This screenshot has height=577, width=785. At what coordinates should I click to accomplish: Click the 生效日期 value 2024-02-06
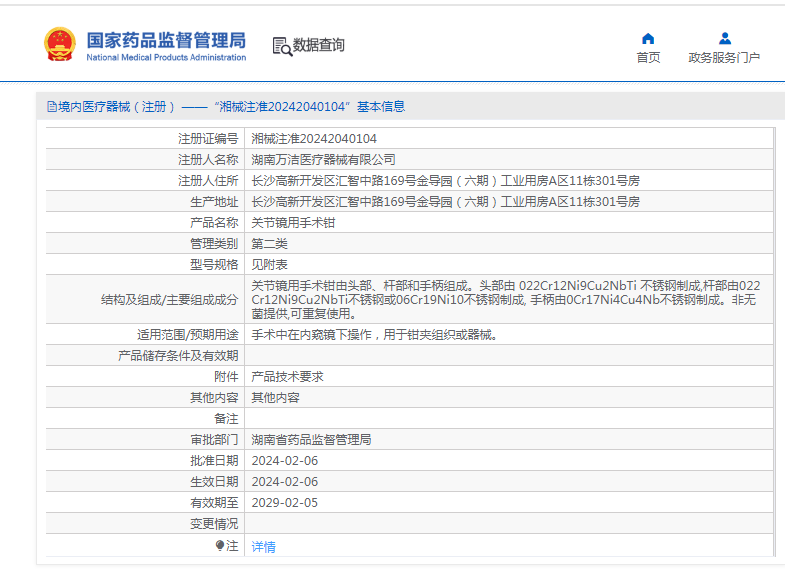pos(285,482)
